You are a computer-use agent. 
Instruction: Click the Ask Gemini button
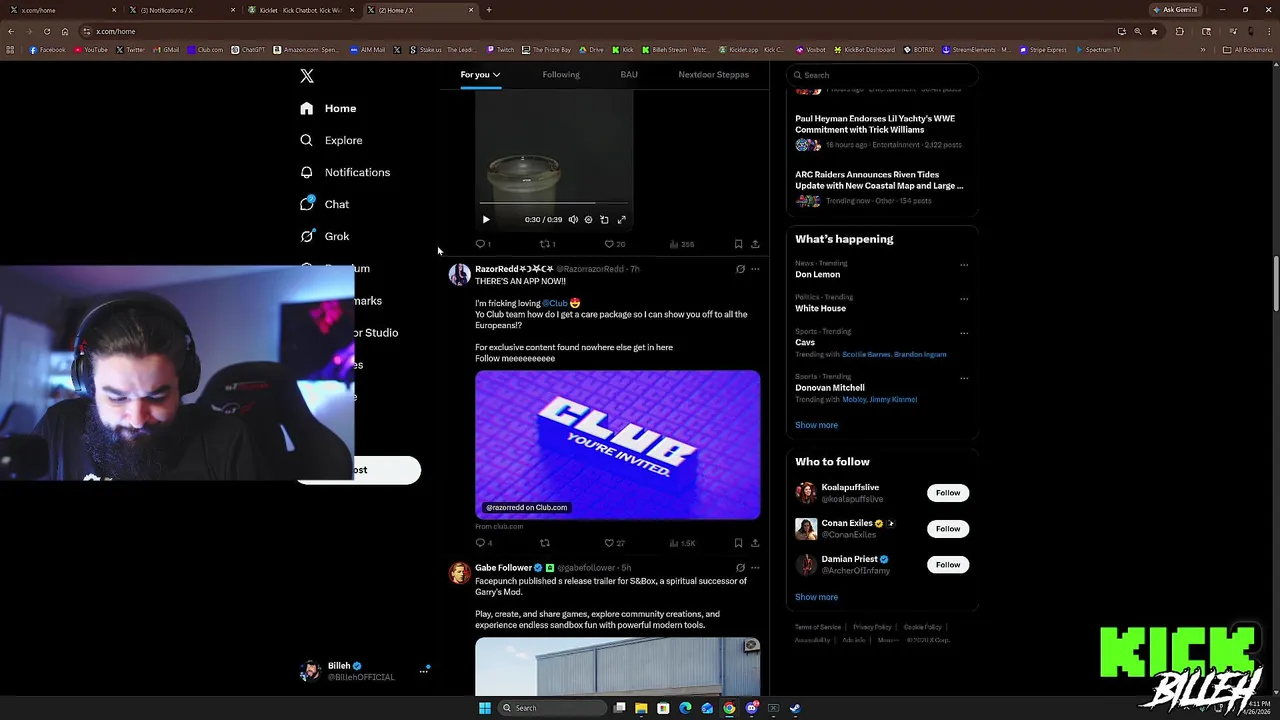coord(1175,10)
